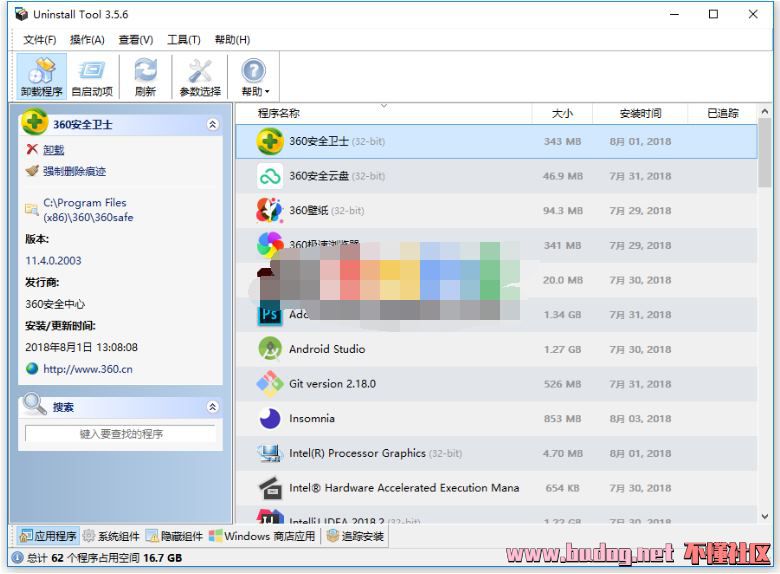Collapse the Search (搜索) panel

[212, 407]
